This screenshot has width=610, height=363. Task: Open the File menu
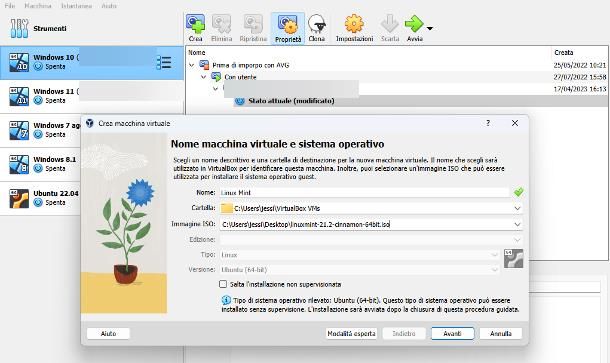[x=10, y=6]
